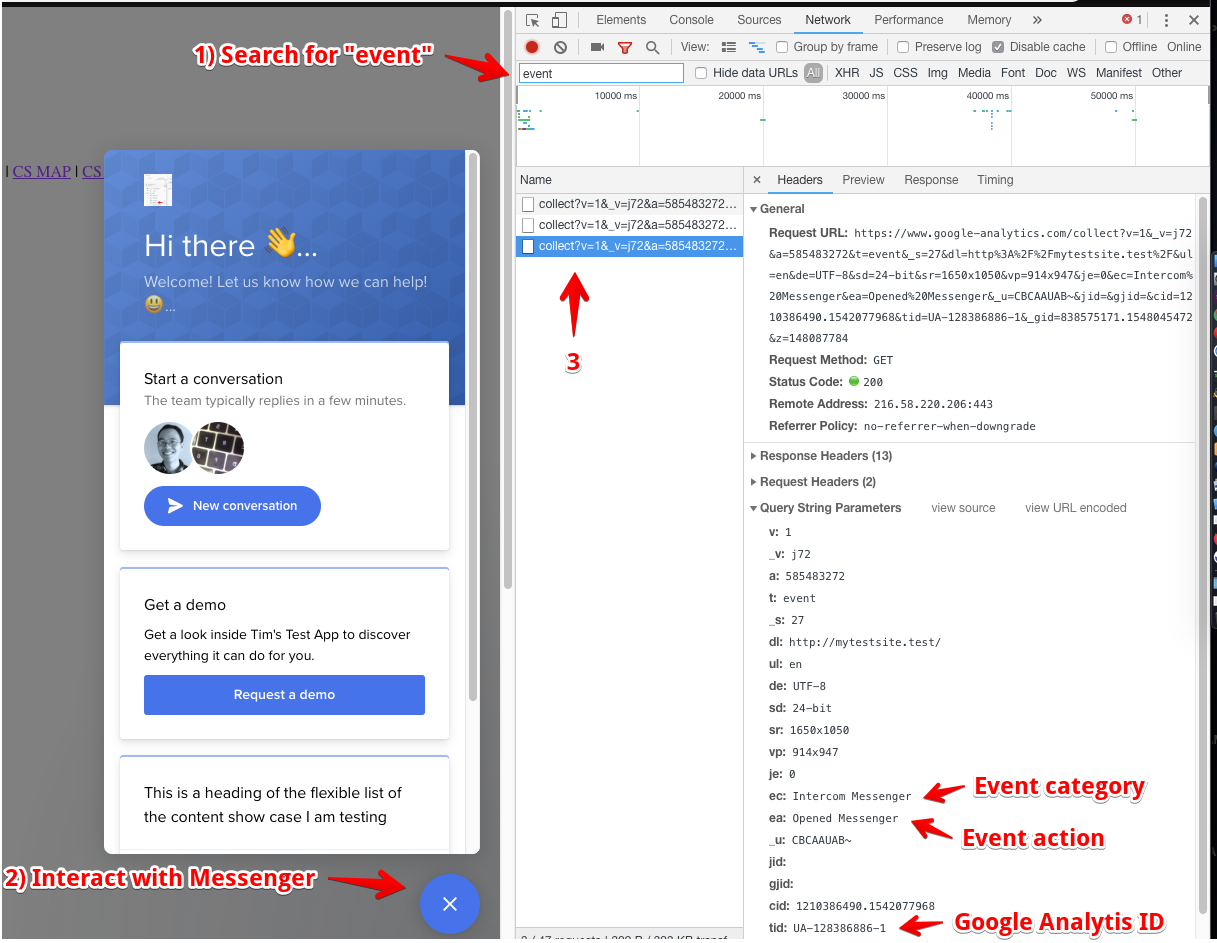This screenshot has height=943, width=1217.
Task: Click the Request a demo button
Action: tap(284, 695)
